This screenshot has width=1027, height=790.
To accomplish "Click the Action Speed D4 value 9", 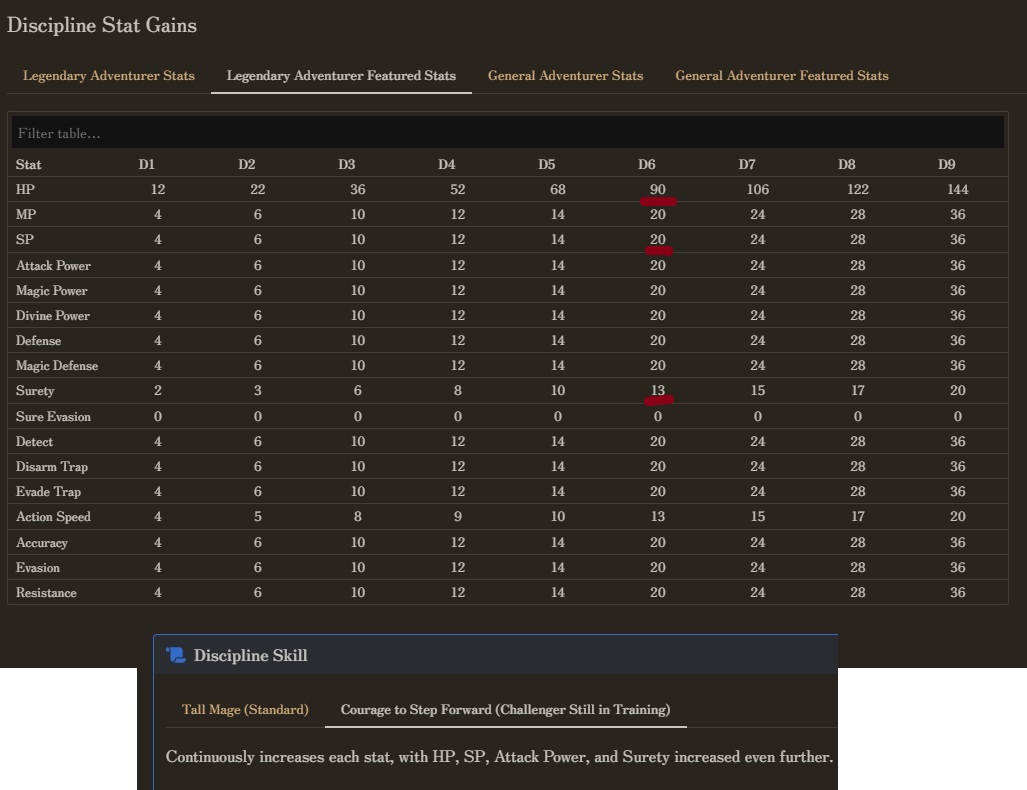I will 458,516.
